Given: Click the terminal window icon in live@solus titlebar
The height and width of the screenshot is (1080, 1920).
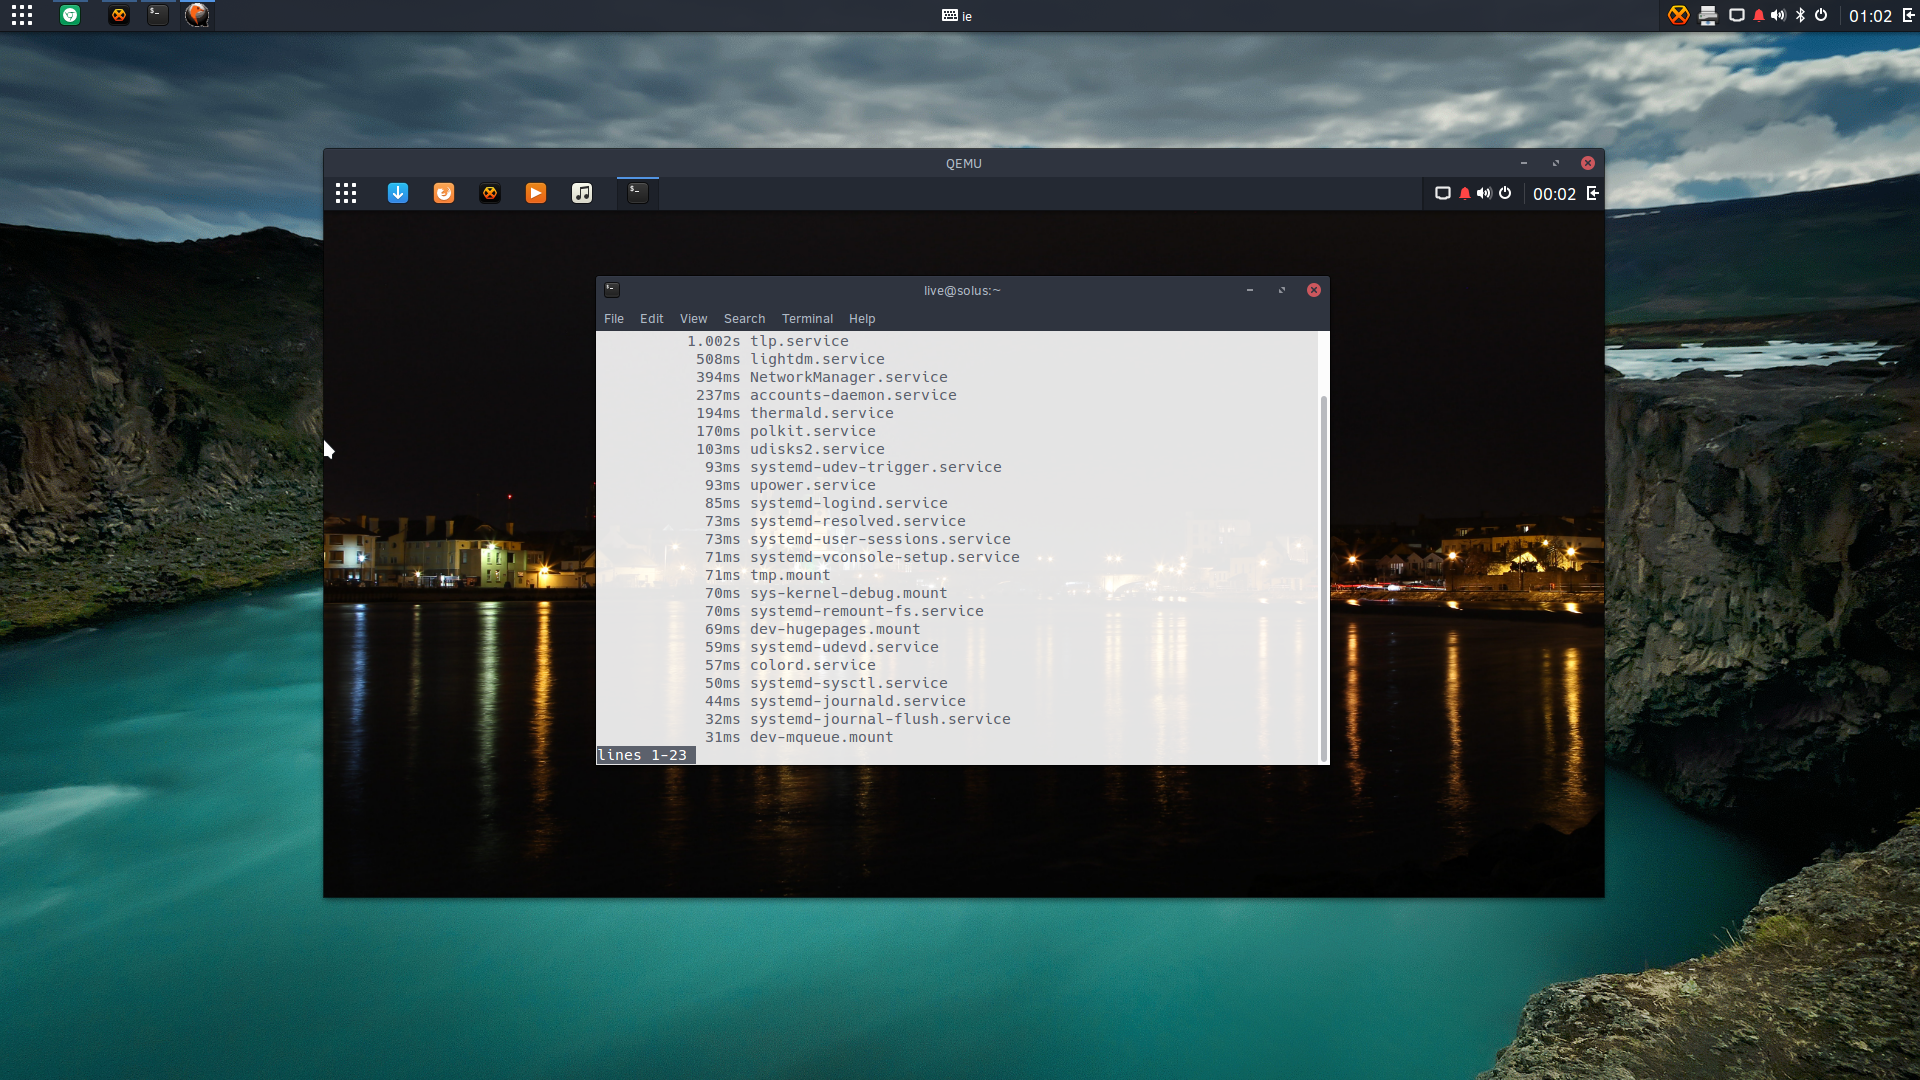Looking at the screenshot, I should coord(612,290).
